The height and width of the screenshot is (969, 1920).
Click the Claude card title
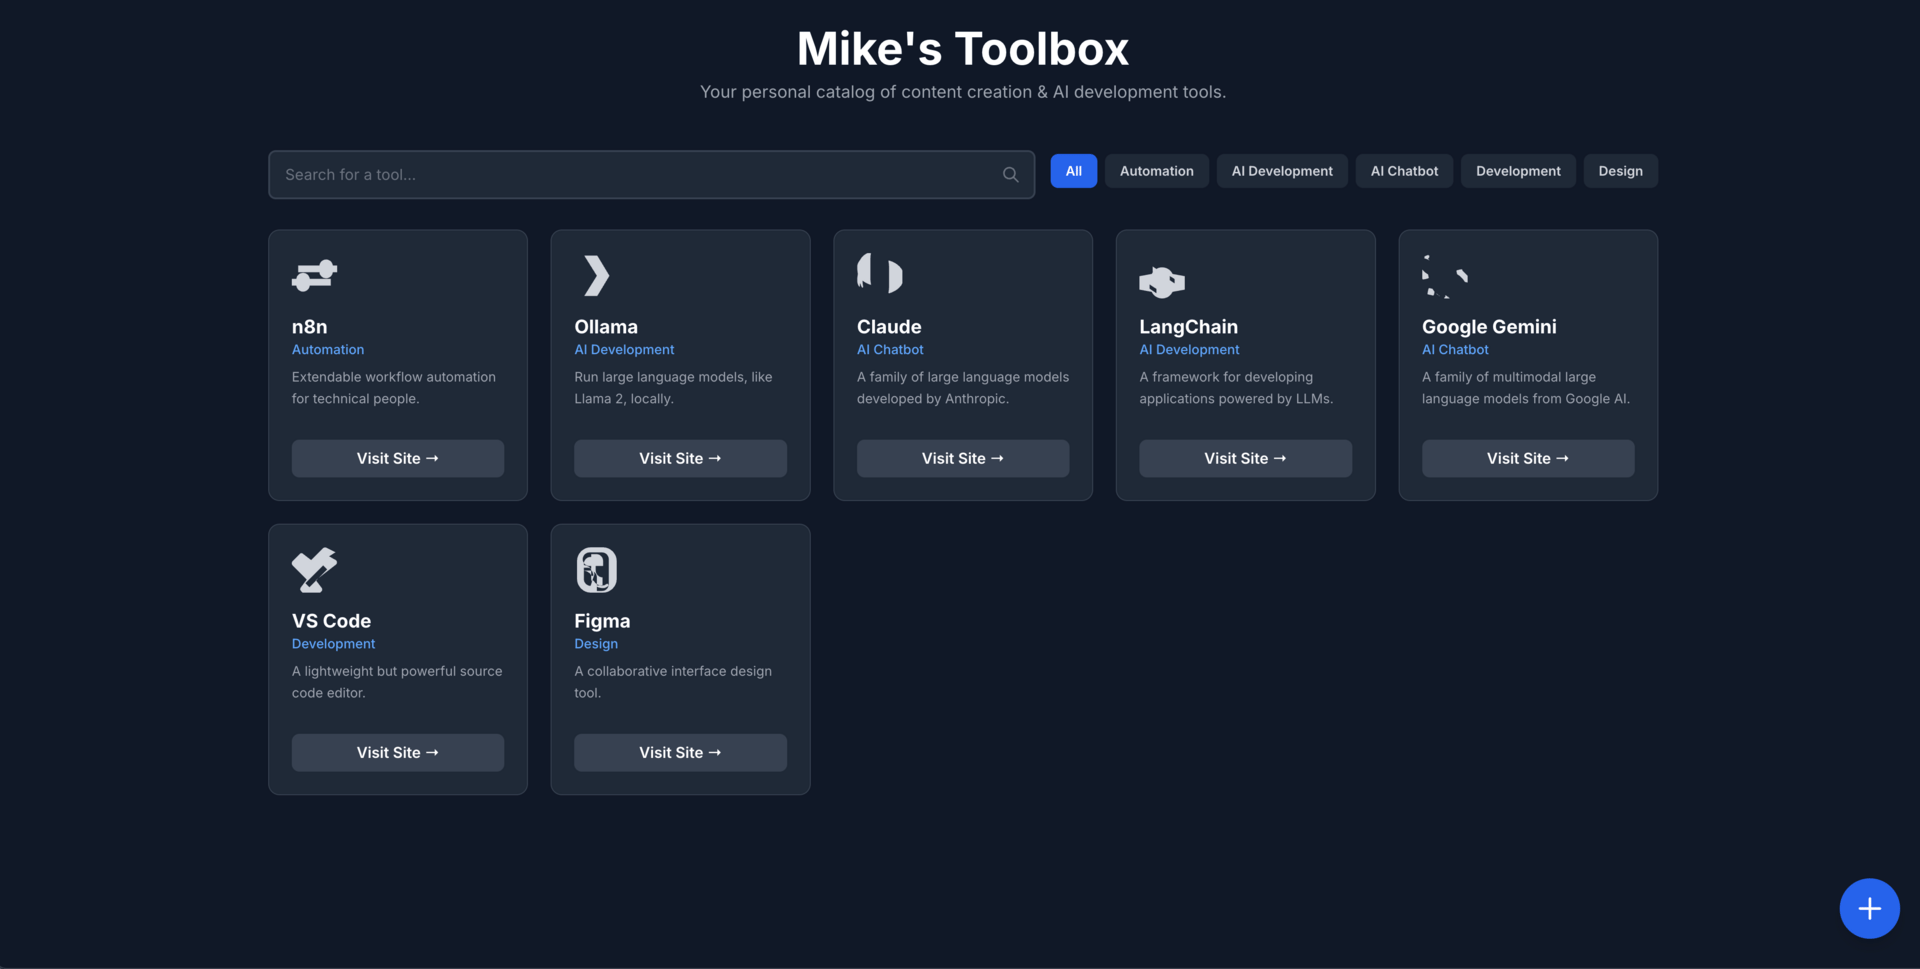click(889, 327)
